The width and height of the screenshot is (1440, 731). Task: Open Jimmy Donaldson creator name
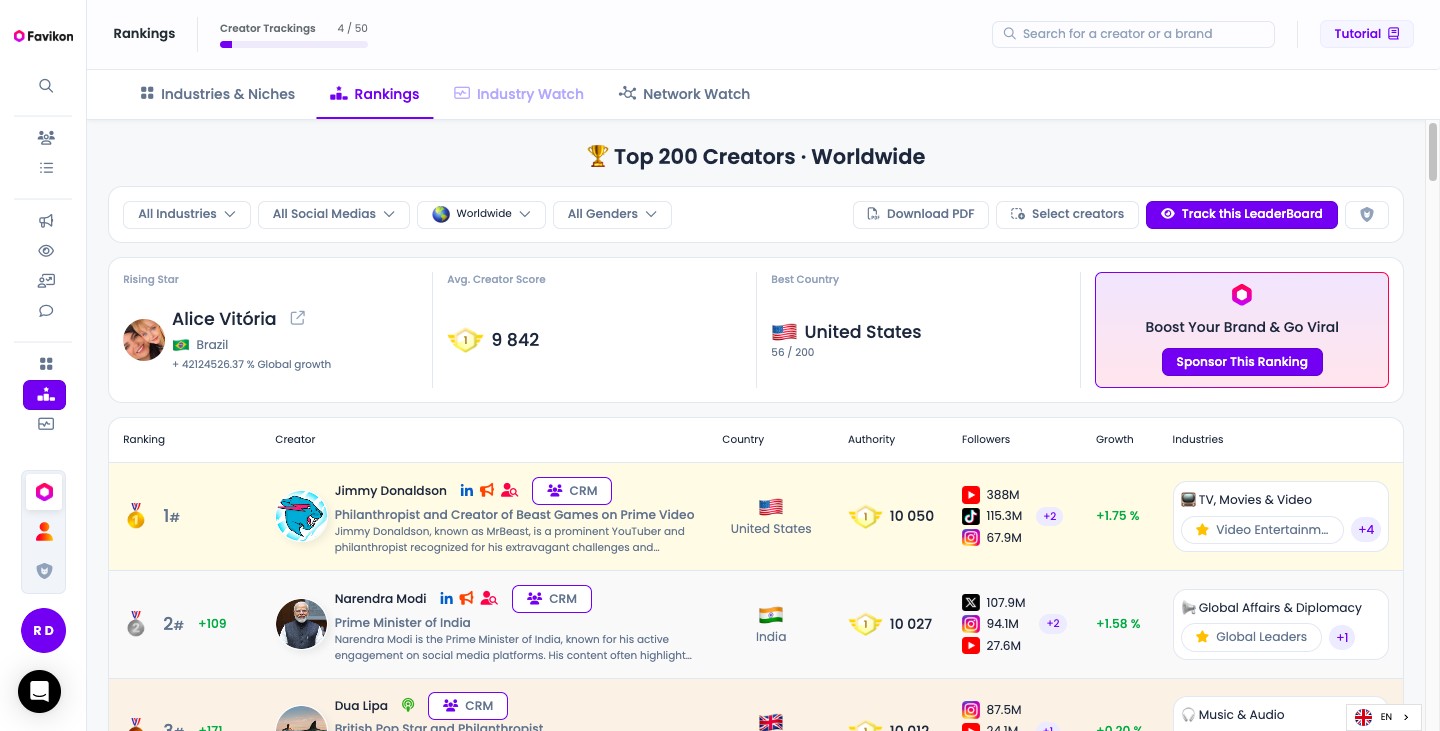tap(391, 491)
